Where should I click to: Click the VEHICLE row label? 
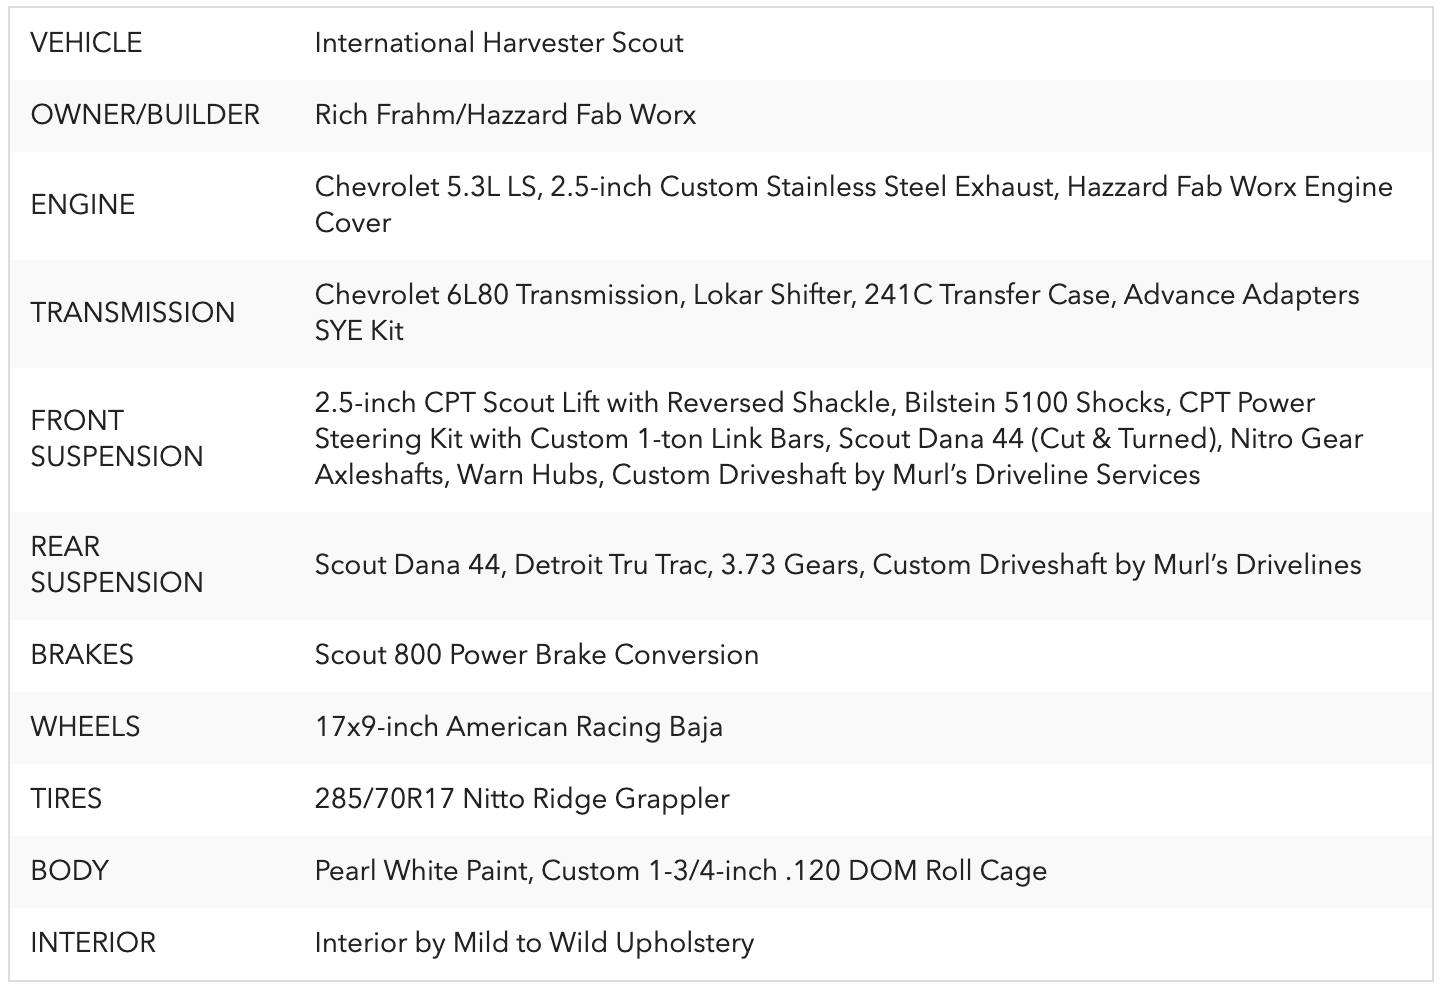86,43
